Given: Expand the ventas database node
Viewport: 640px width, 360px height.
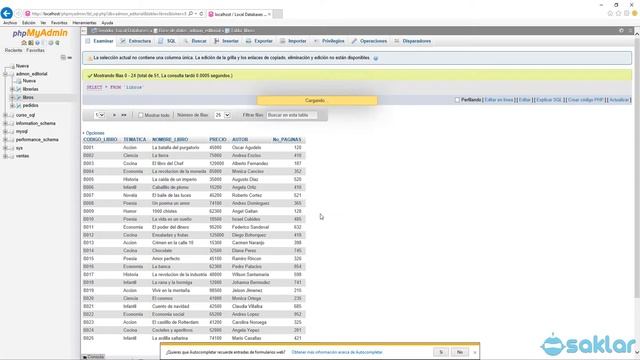Looking at the screenshot, I should [5, 156].
